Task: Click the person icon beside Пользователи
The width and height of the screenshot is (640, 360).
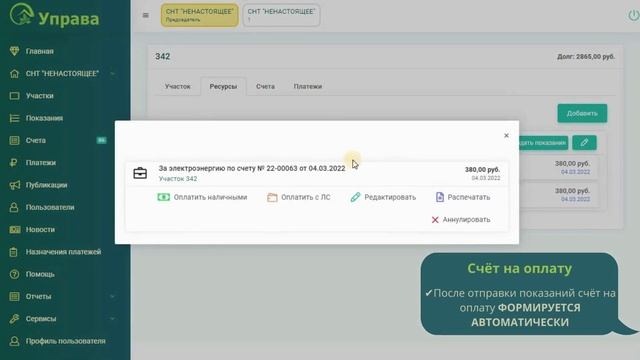Action: (14, 207)
